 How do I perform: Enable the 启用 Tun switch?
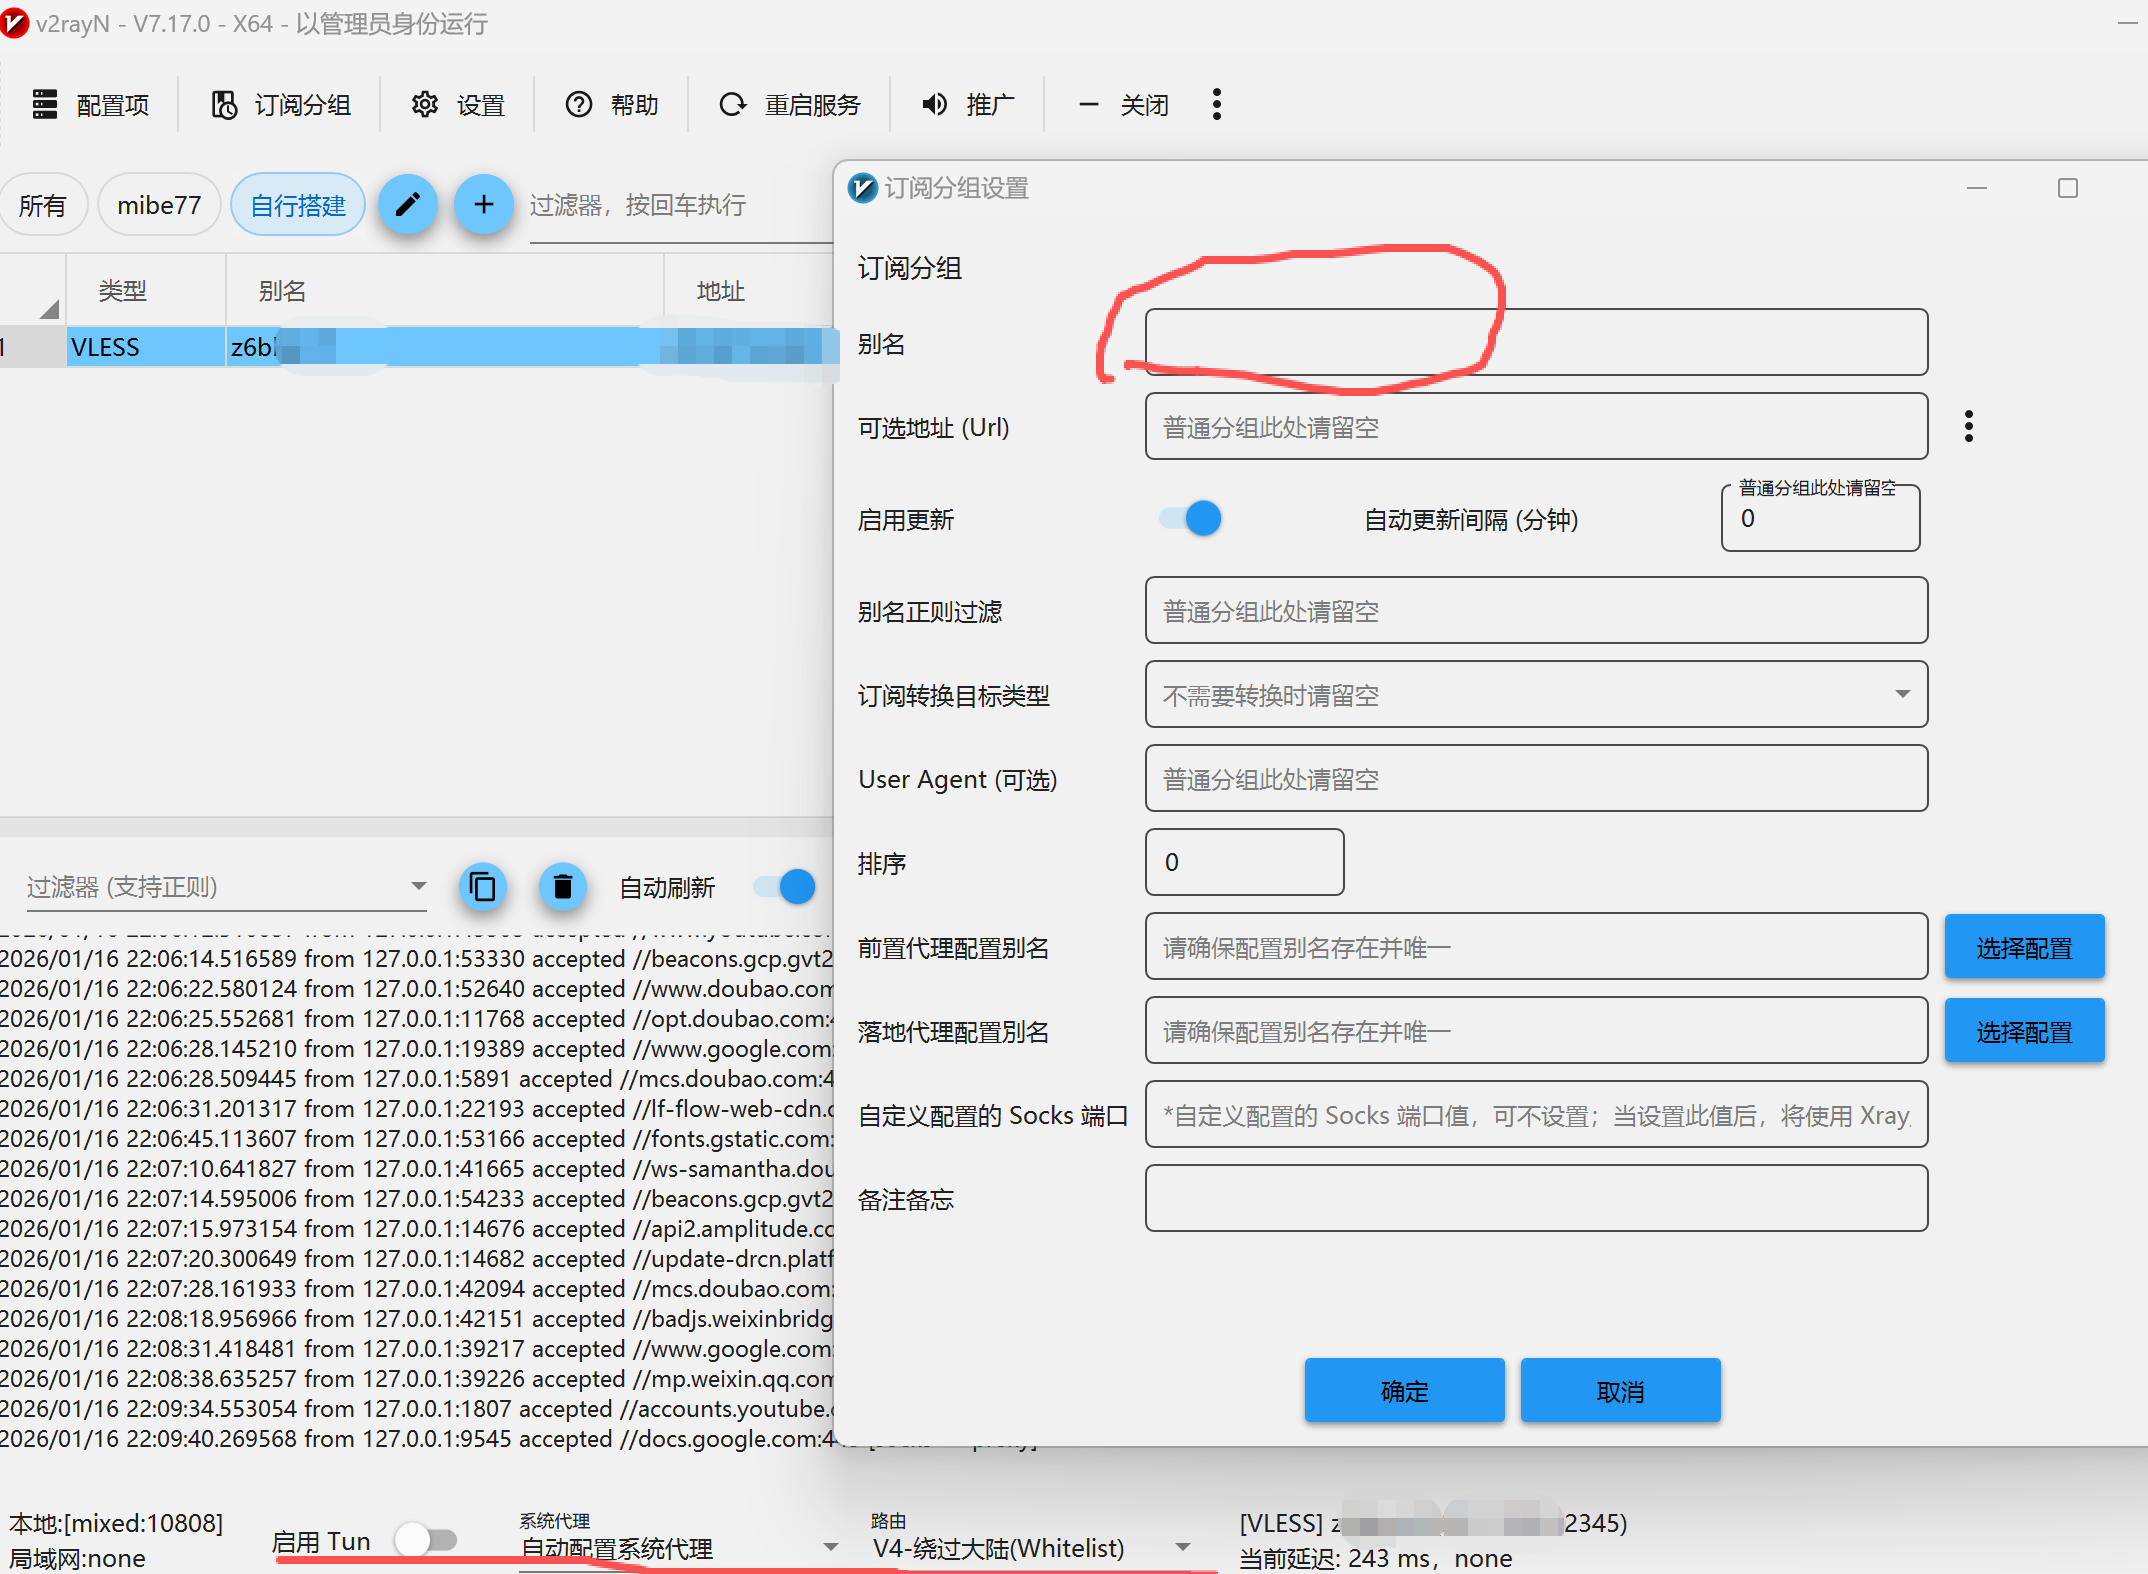coord(427,1540)
